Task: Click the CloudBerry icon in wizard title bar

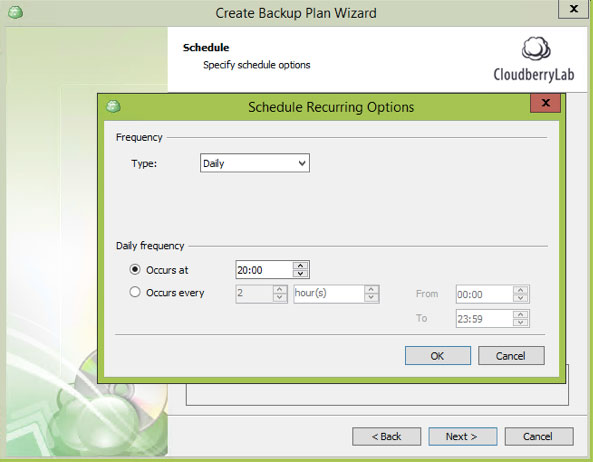Action: click(x=16, y=12)
